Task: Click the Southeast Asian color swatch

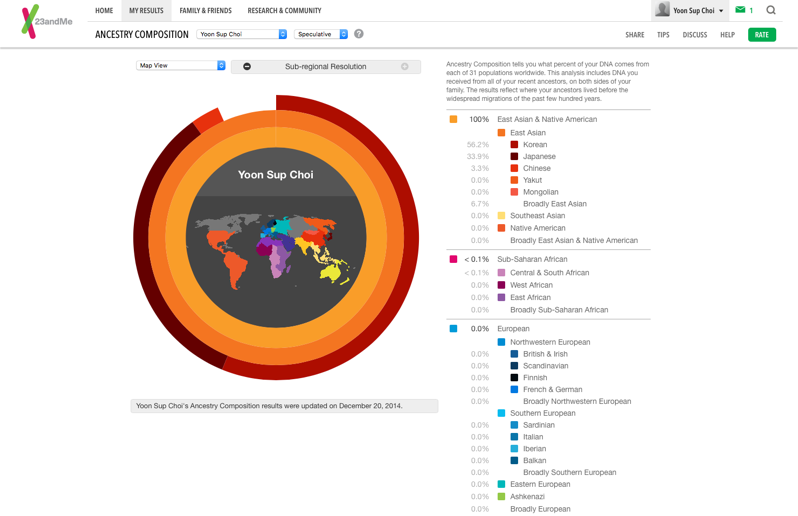Action: [x=501, y=216]
